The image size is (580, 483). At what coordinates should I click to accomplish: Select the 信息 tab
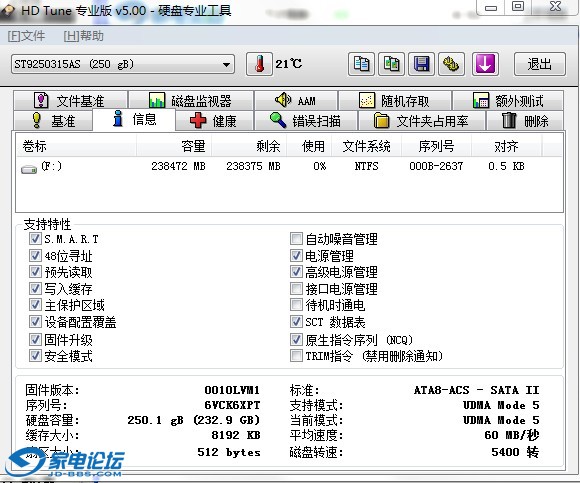click(x=134, y=119)
